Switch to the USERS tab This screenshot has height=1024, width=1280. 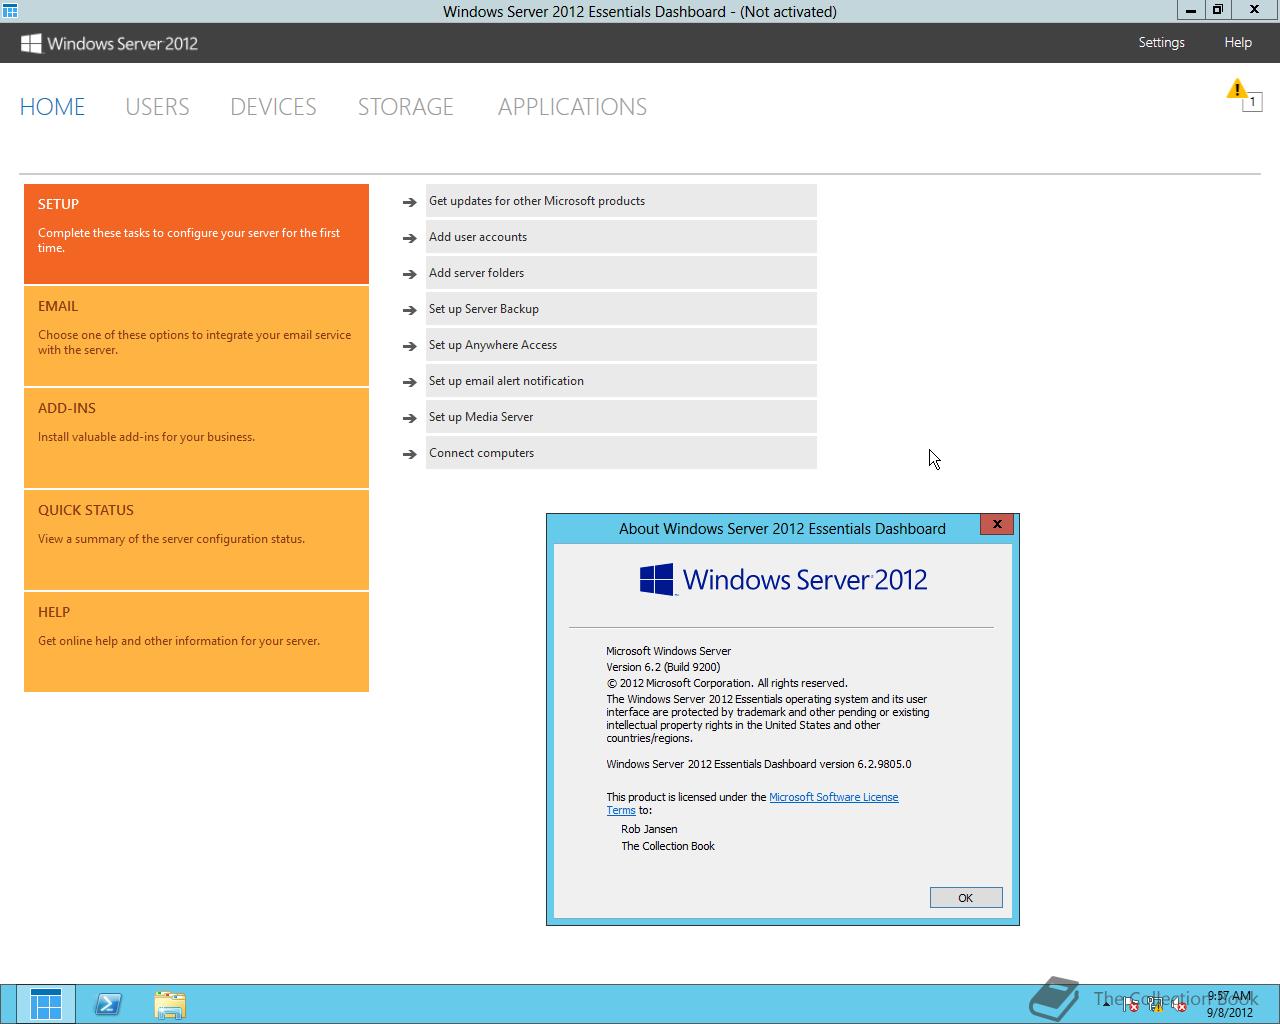(157, 107)
